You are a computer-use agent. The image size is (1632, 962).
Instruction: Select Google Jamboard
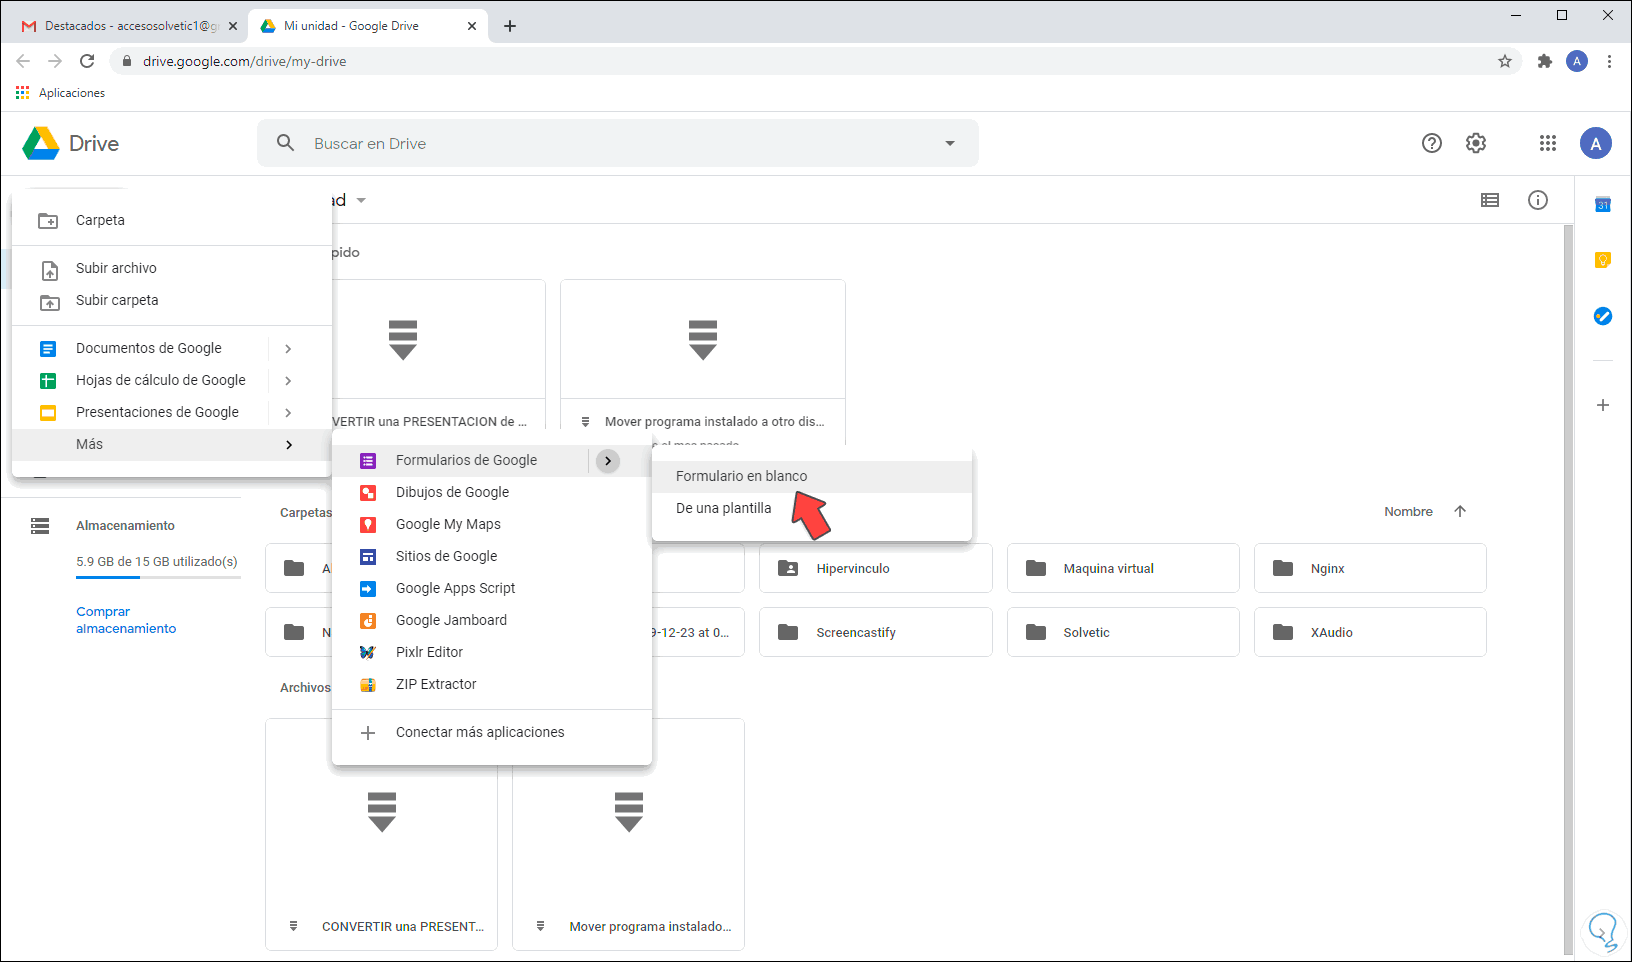(x=492, y=620)
